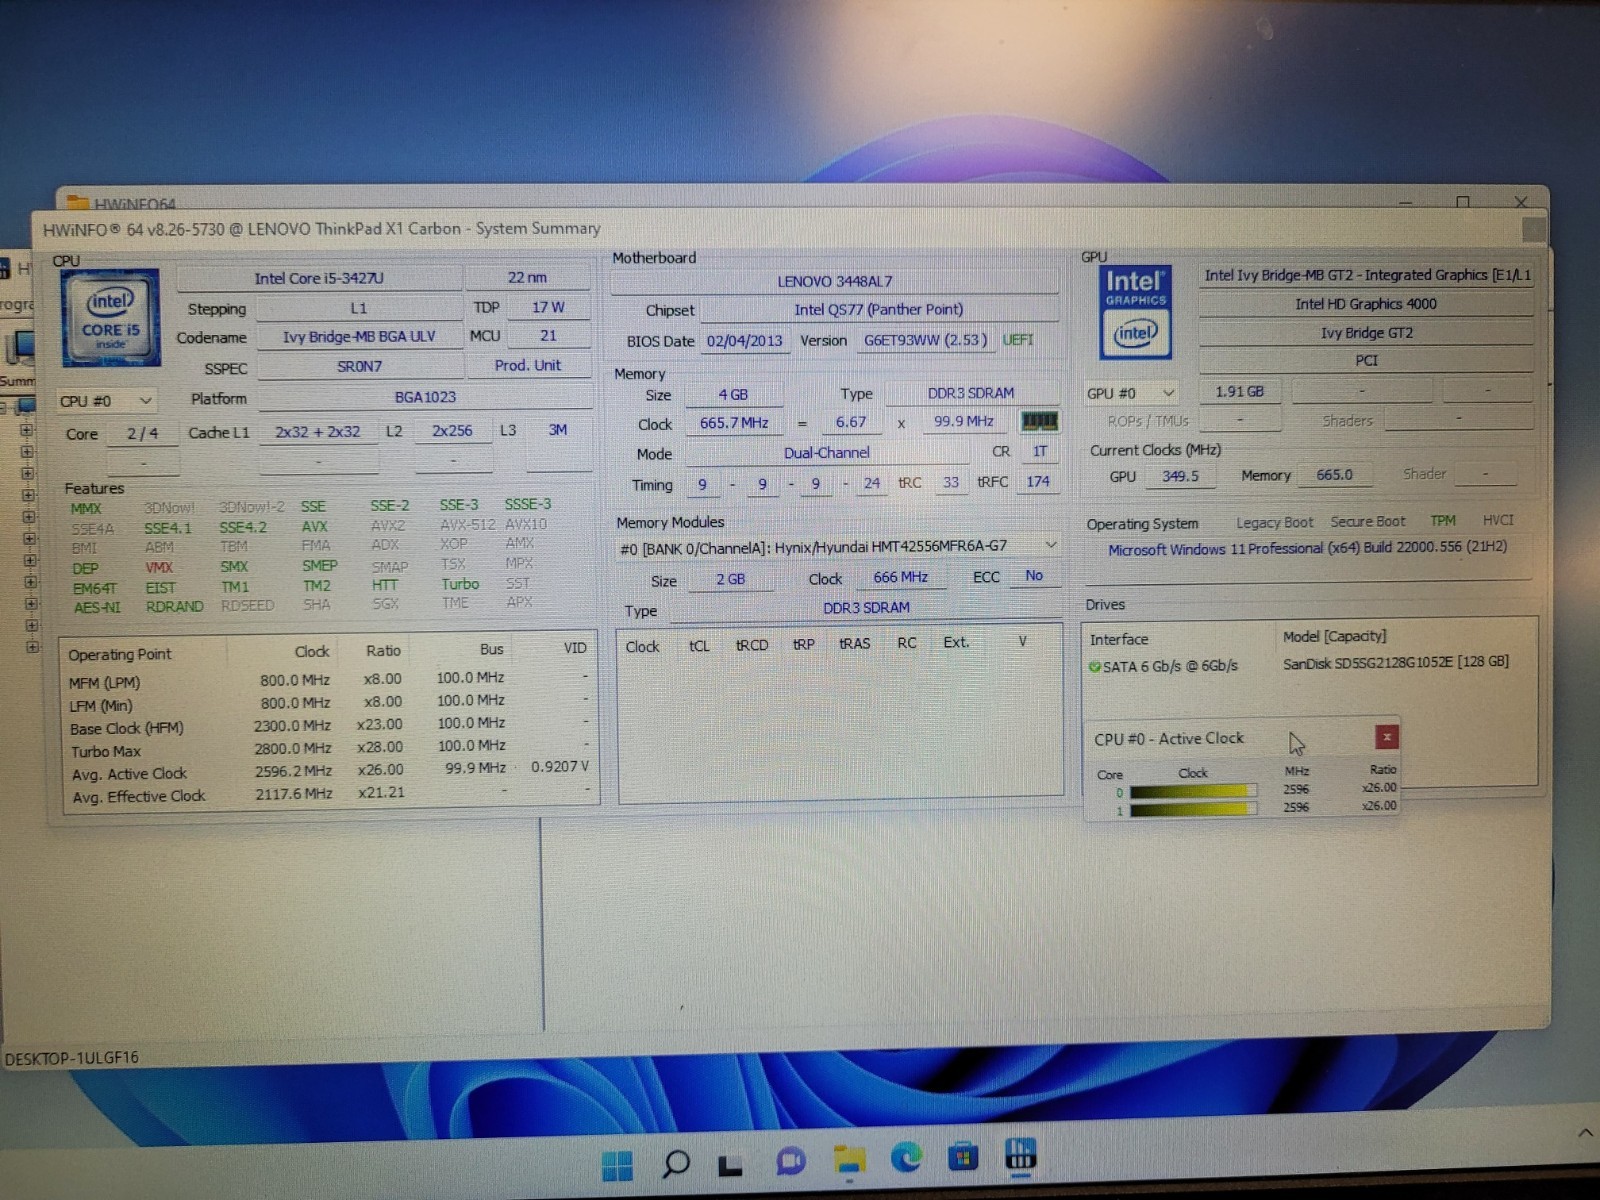Image resolution: width=1600 pixels, height=1200 pixels.
Task: Click the AES-NI feature label
Action: (x=96, y=607)
